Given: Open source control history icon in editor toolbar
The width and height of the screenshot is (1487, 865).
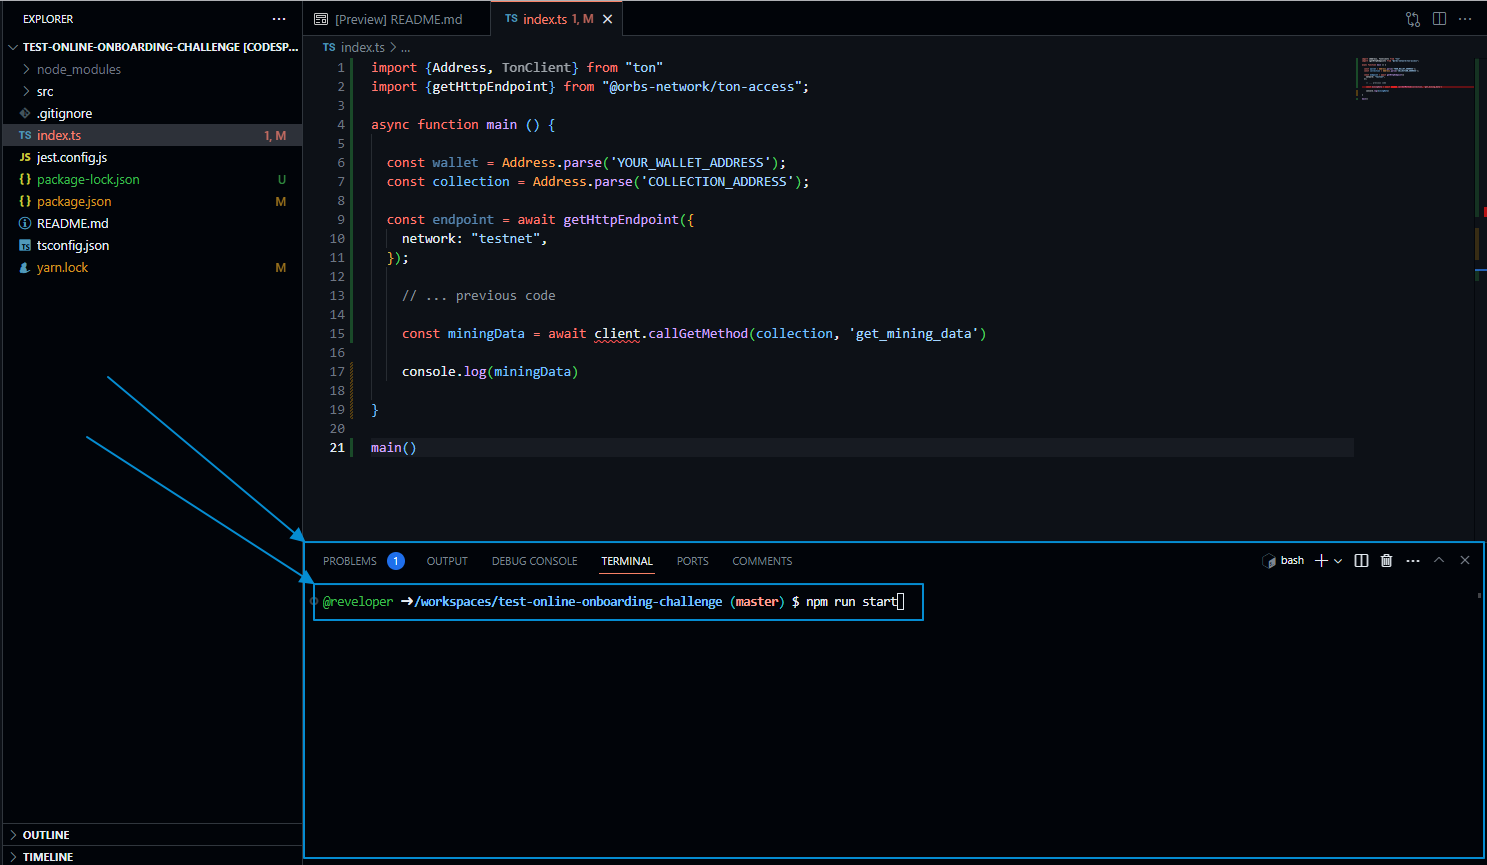Looking at the screenshot, I should tap(1412, 18).
